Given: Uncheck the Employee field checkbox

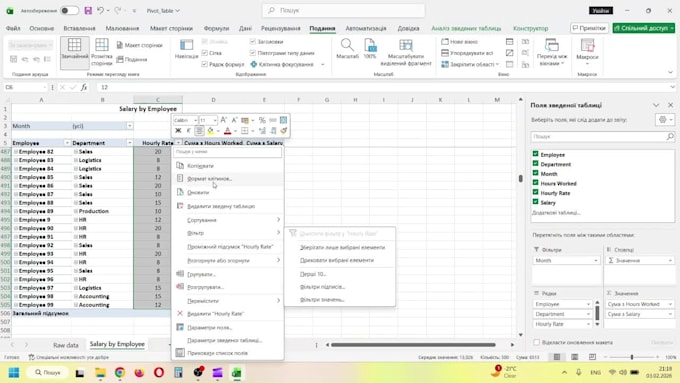Looking at the screenshot, I should point(536,154).
